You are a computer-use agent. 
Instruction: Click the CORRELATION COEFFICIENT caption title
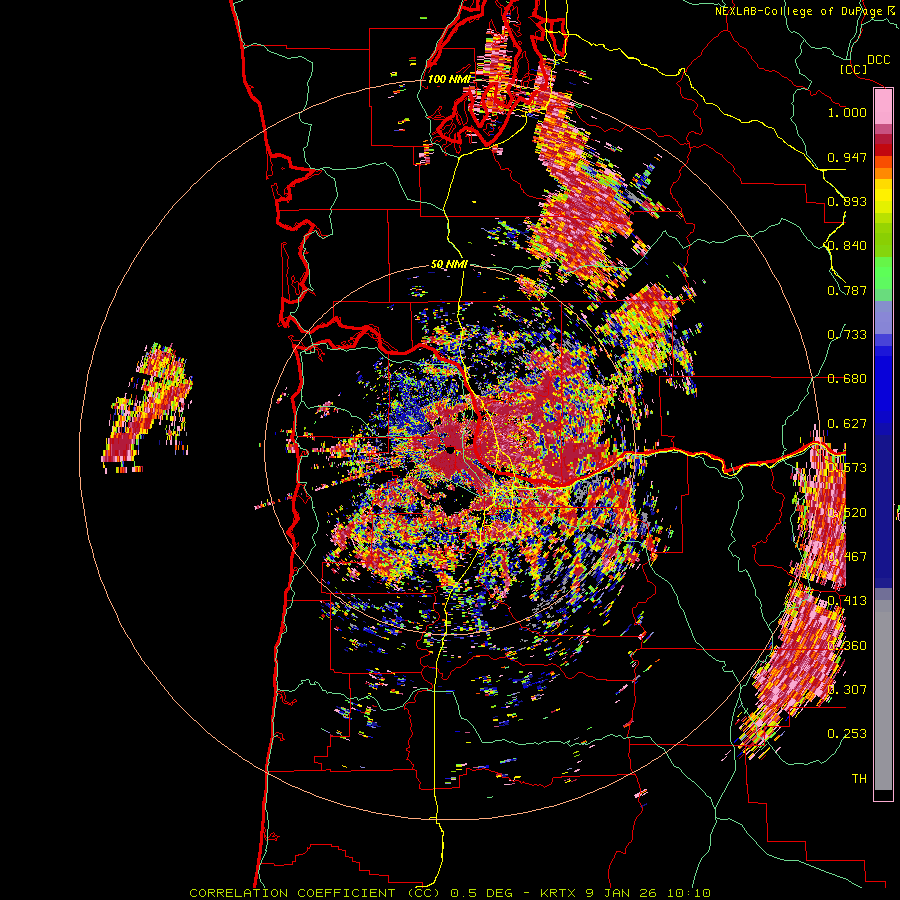pos(292,893)
